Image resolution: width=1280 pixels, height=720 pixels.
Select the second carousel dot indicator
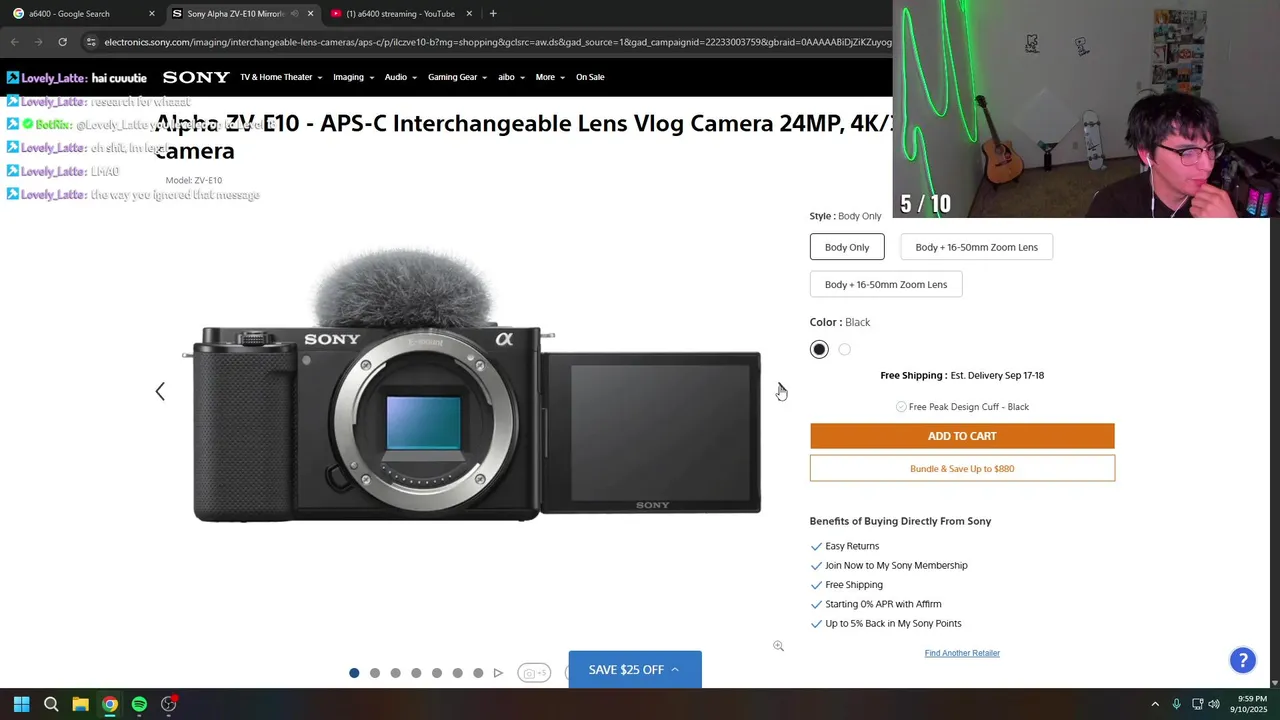[x=375, y=673]
